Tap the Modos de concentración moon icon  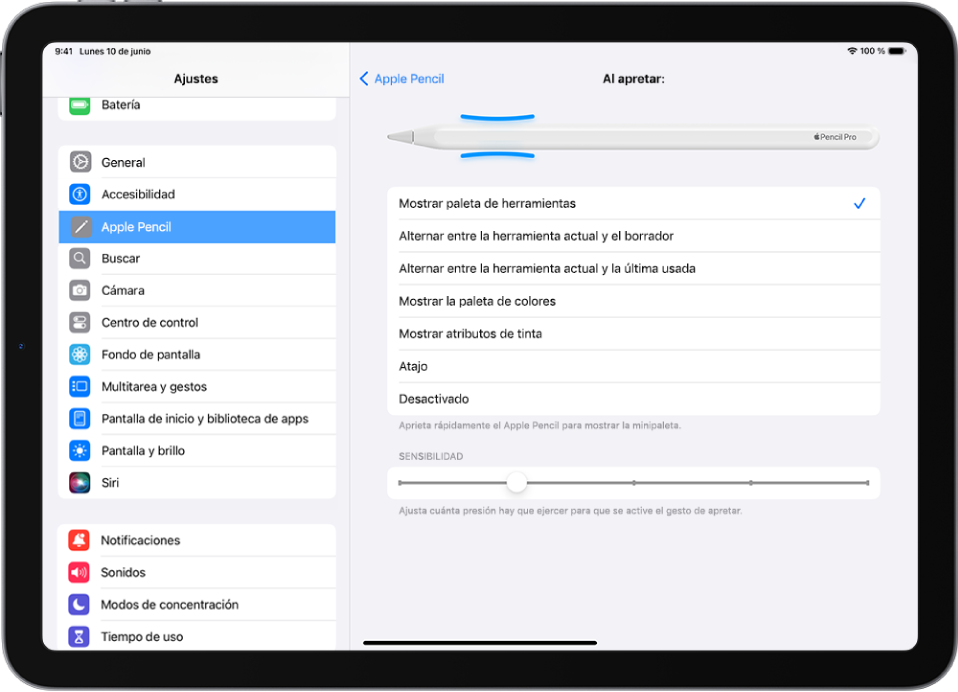[79, 605]
